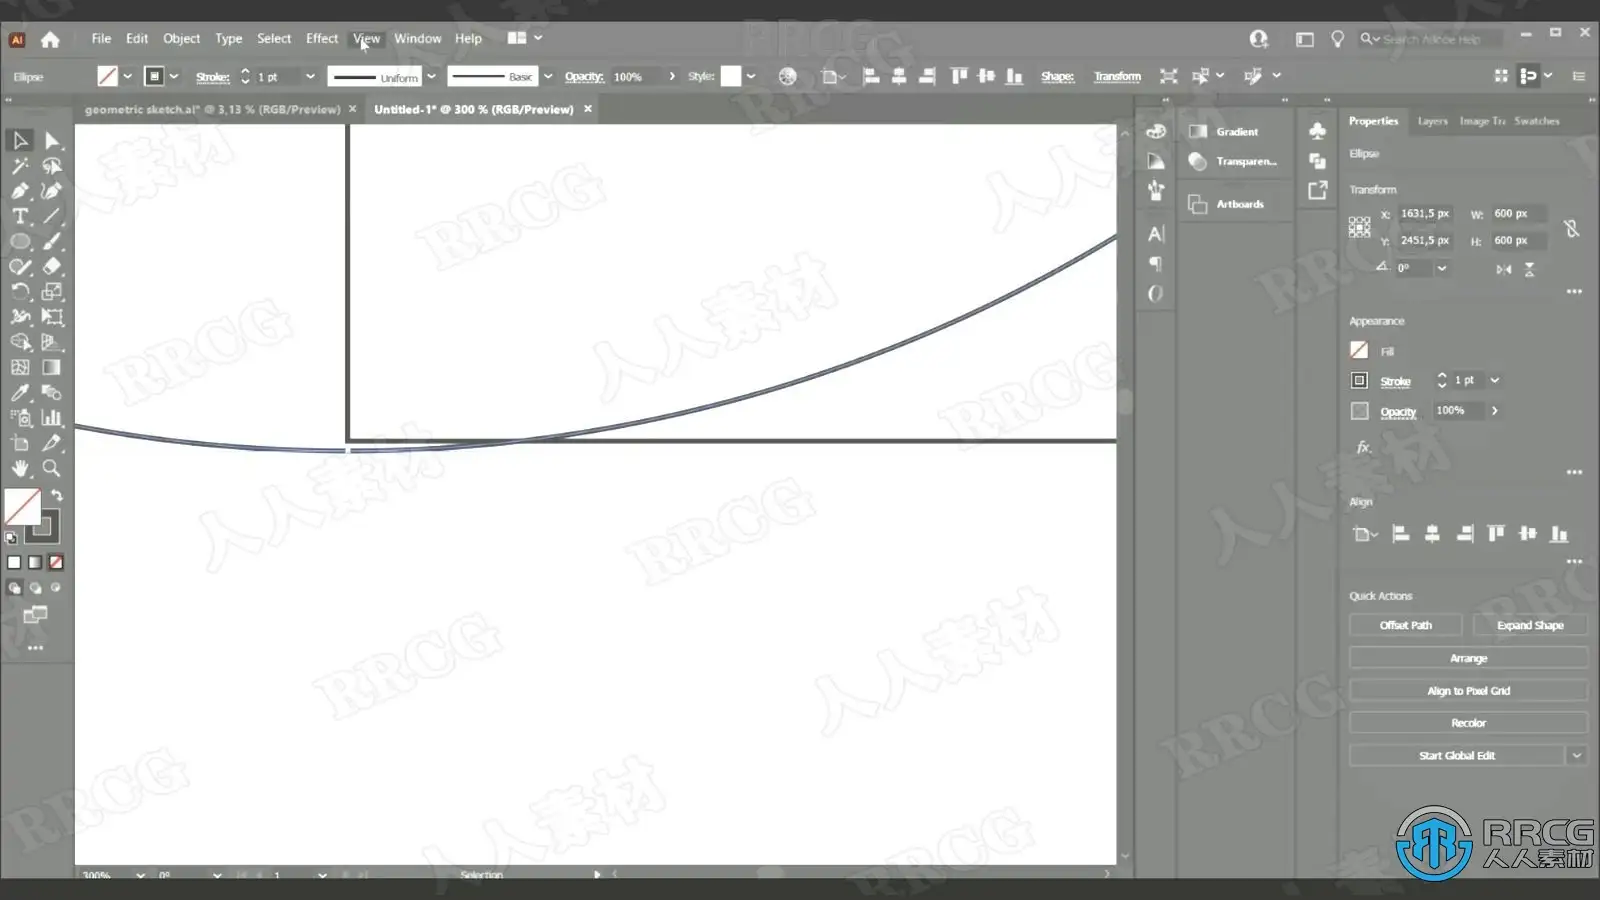
Task: Click the Fill swatch in control bar
Action: click(107, 76)
